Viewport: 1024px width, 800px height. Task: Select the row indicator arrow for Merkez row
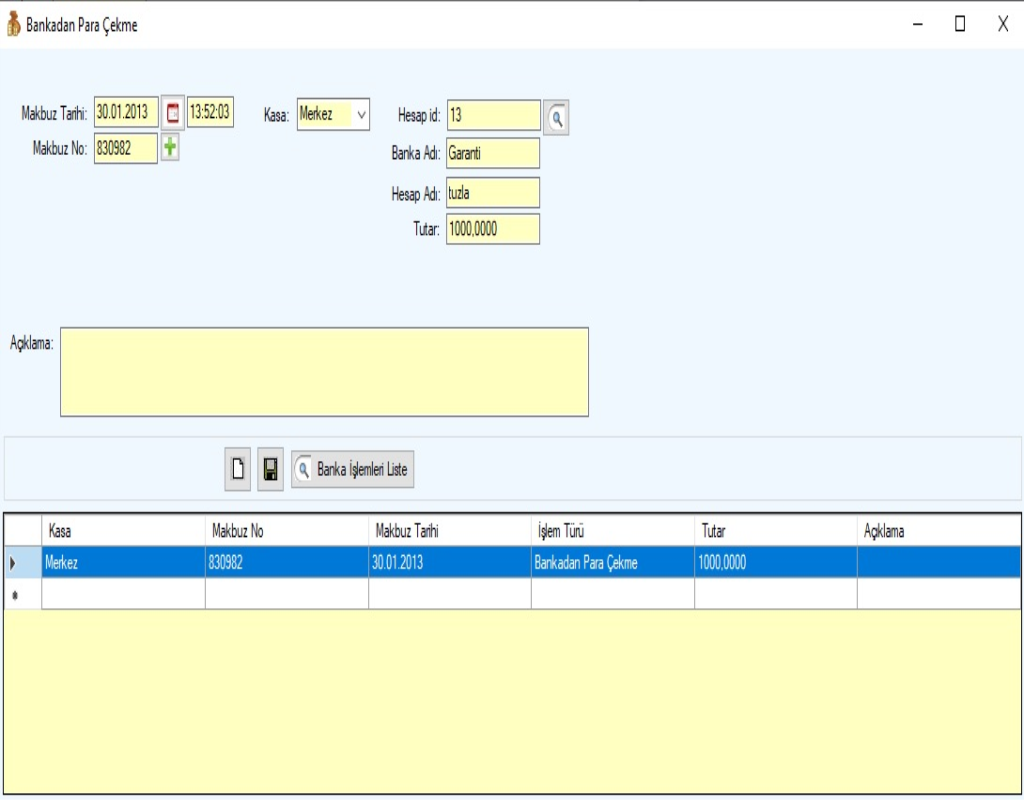[x=13, y=563]
